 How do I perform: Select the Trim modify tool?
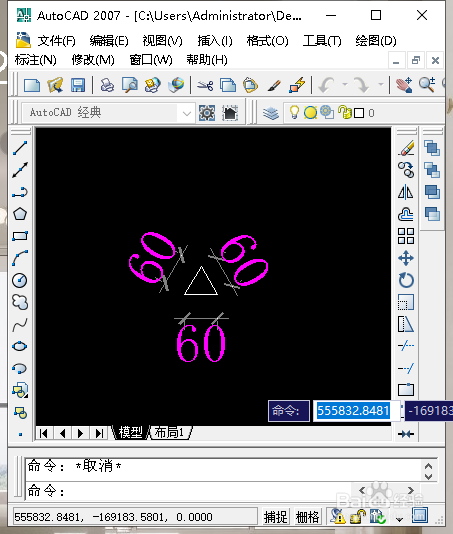(406, 346)
